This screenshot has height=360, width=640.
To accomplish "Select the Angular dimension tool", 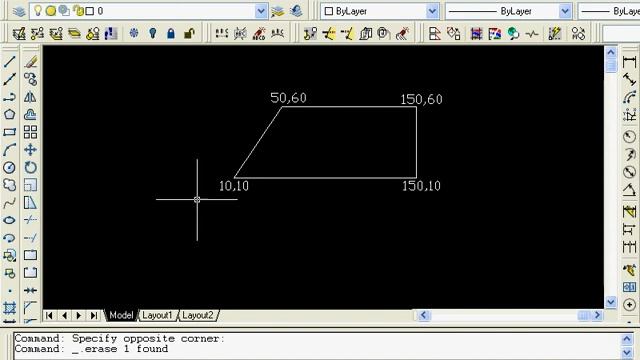I will (x=629, y=190).
